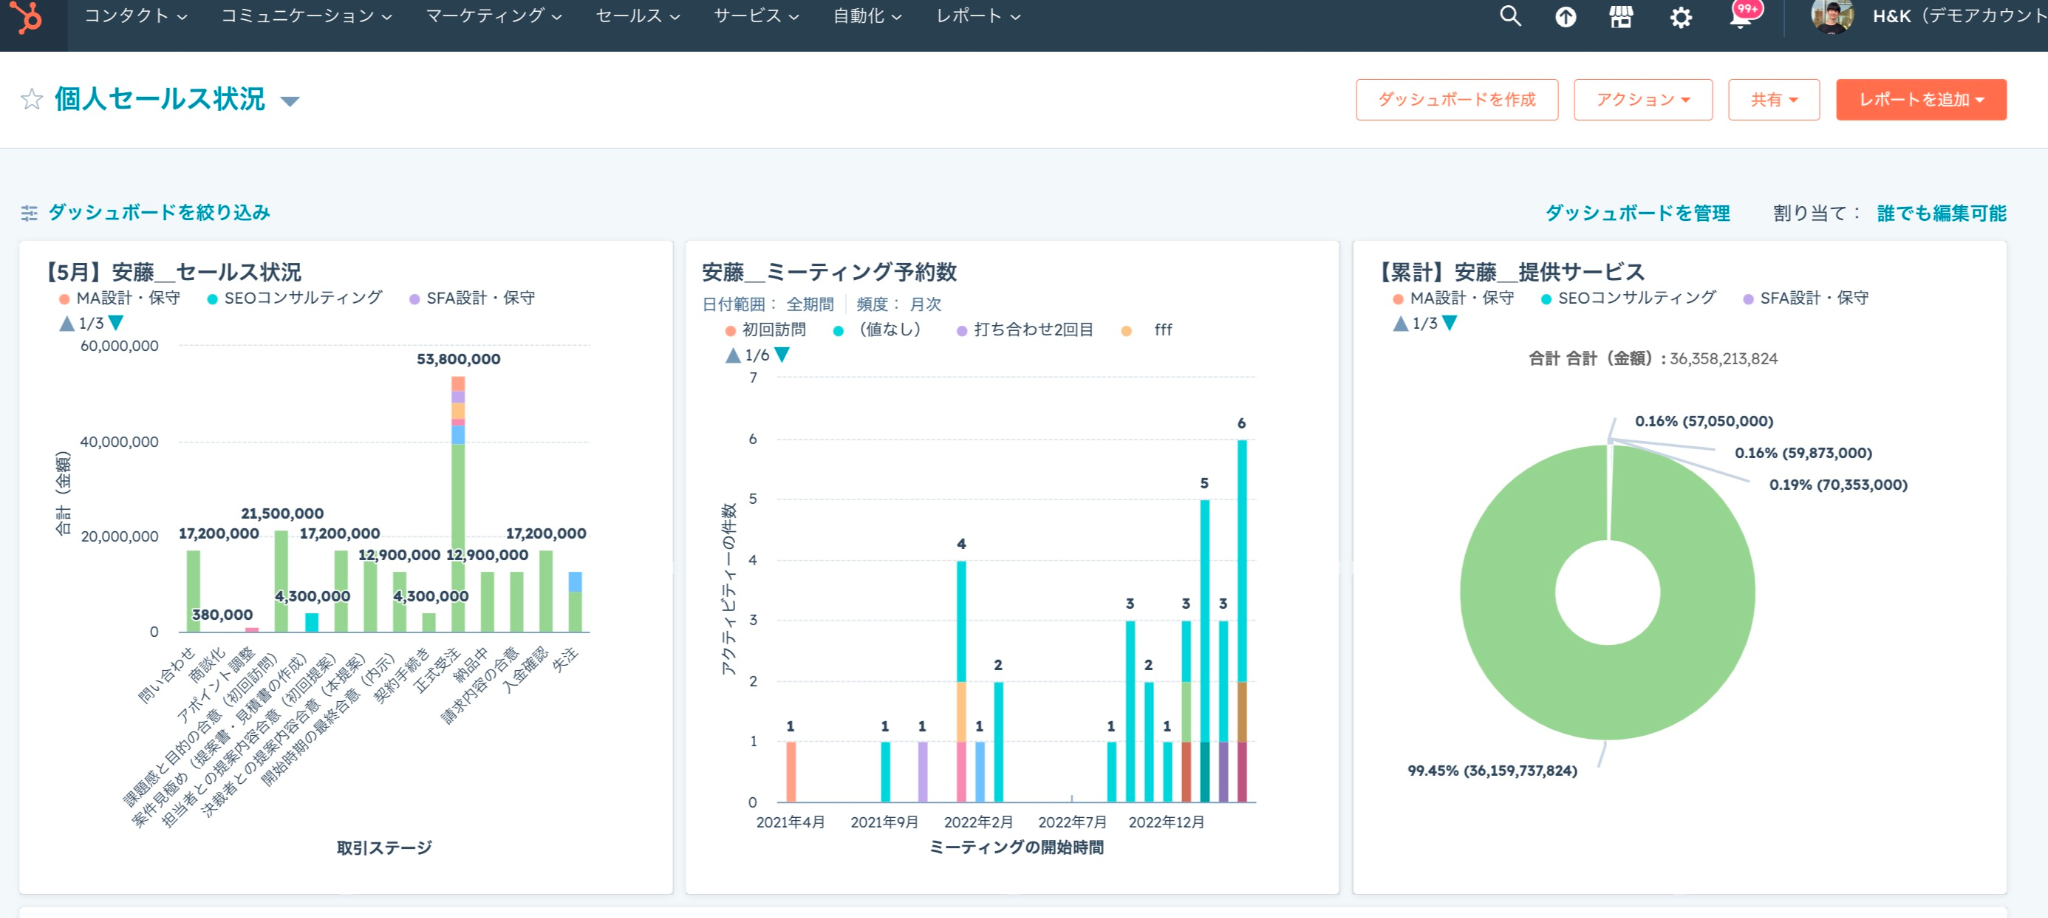Toggle SEOコンサルティング legend in セールス状況 chart
This screenshot has height=918, width=2048.
click(x=295, y=298)
